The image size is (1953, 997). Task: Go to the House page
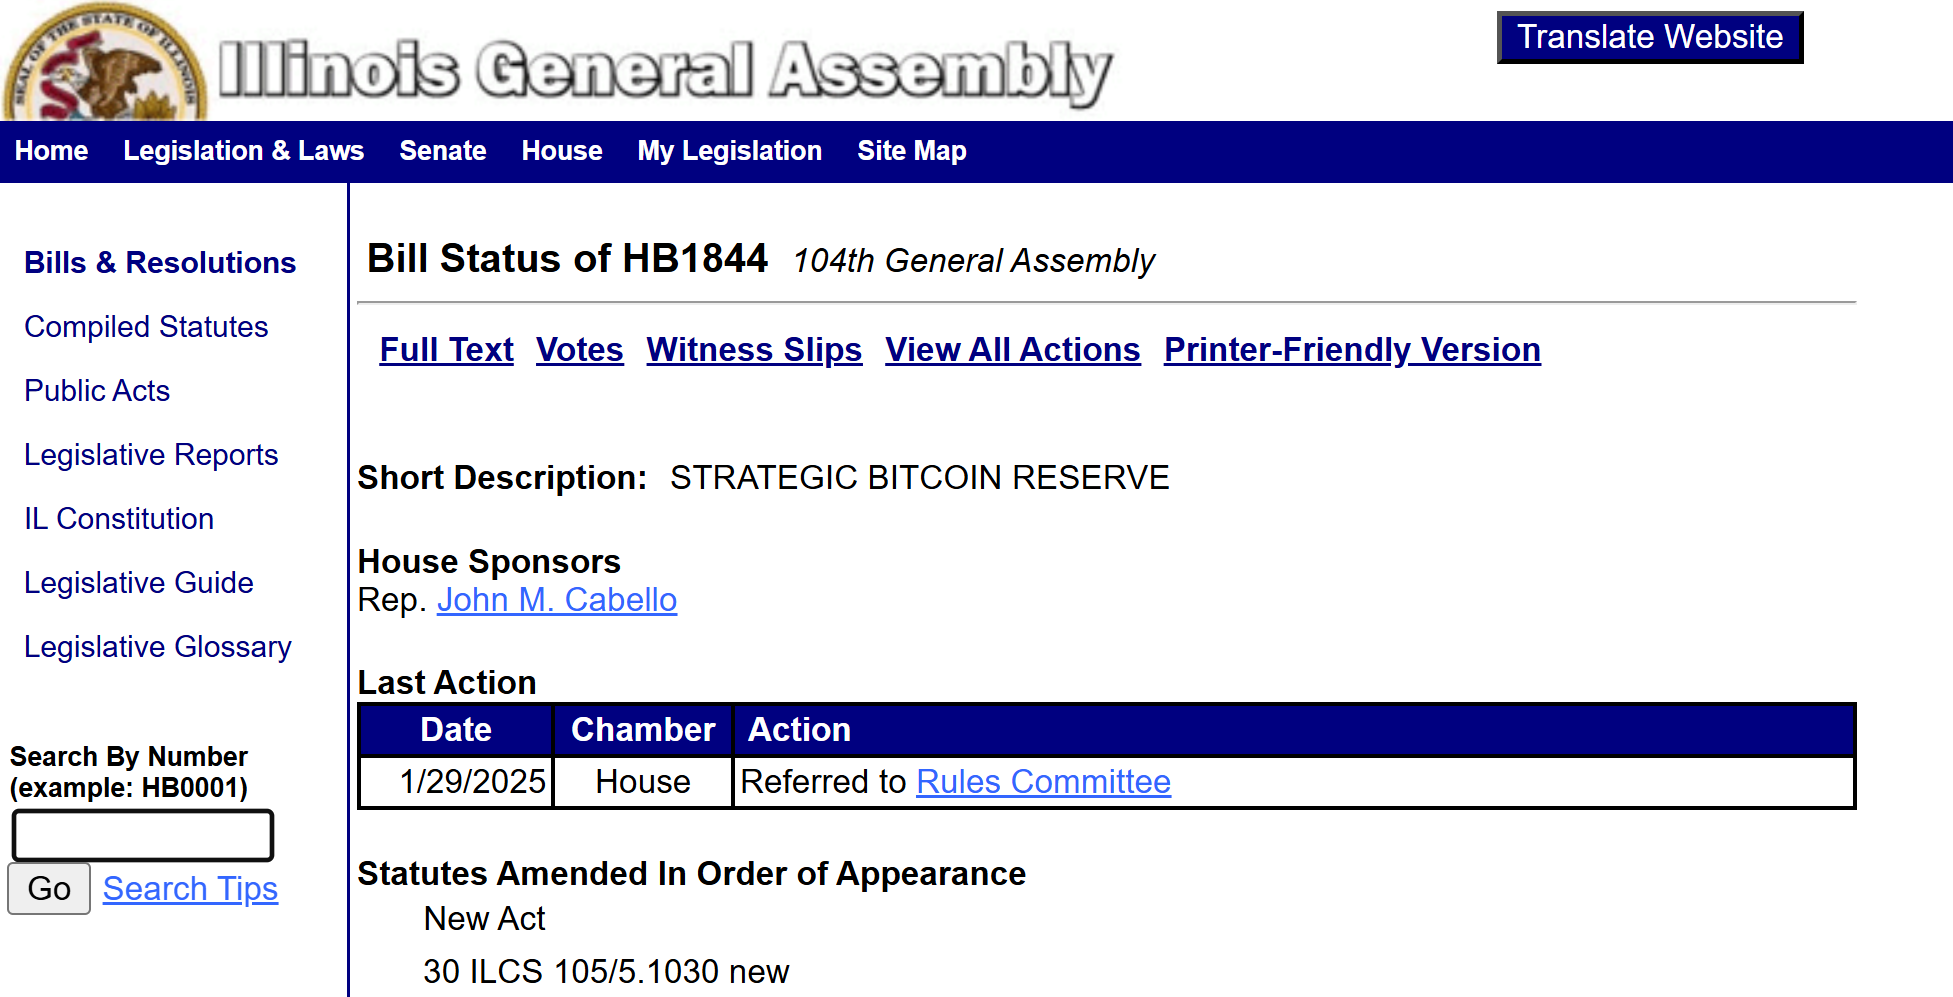click(x=562, y=151)
